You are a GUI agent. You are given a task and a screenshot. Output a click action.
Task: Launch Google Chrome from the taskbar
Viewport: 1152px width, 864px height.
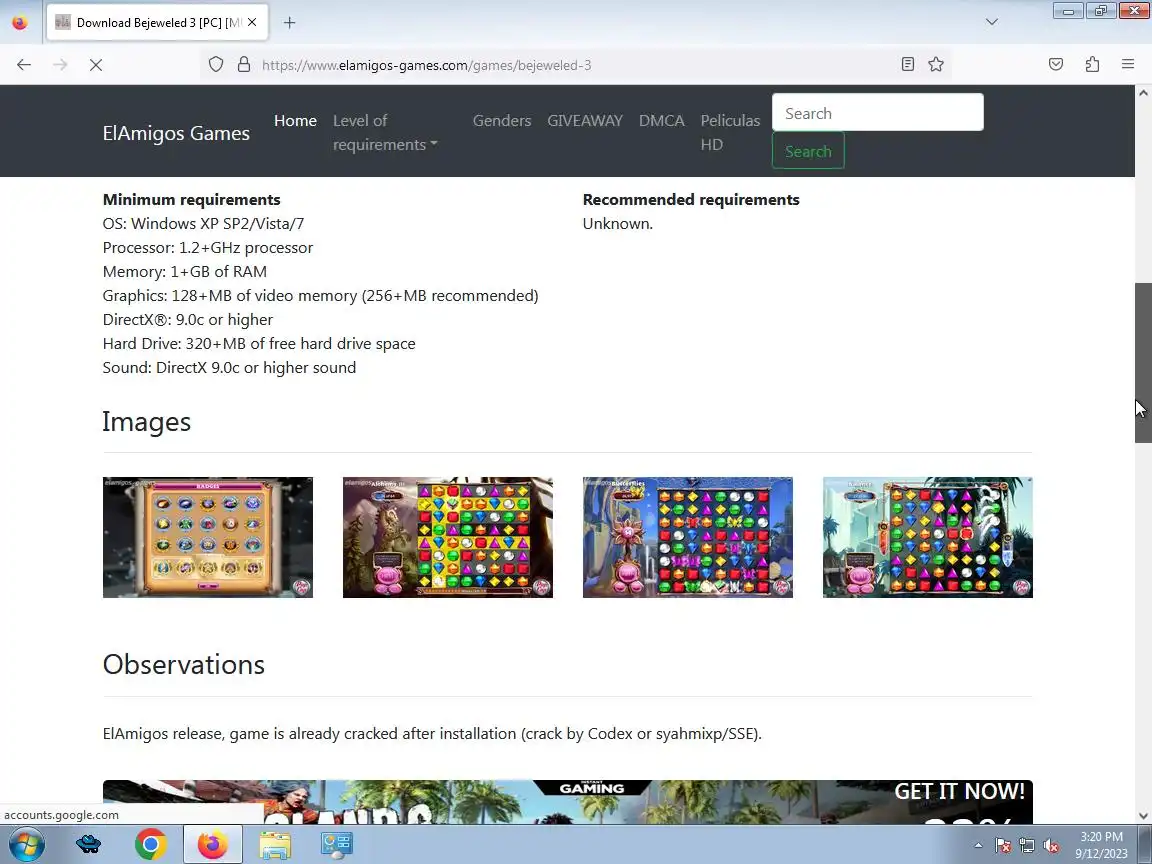pos(151,844)
